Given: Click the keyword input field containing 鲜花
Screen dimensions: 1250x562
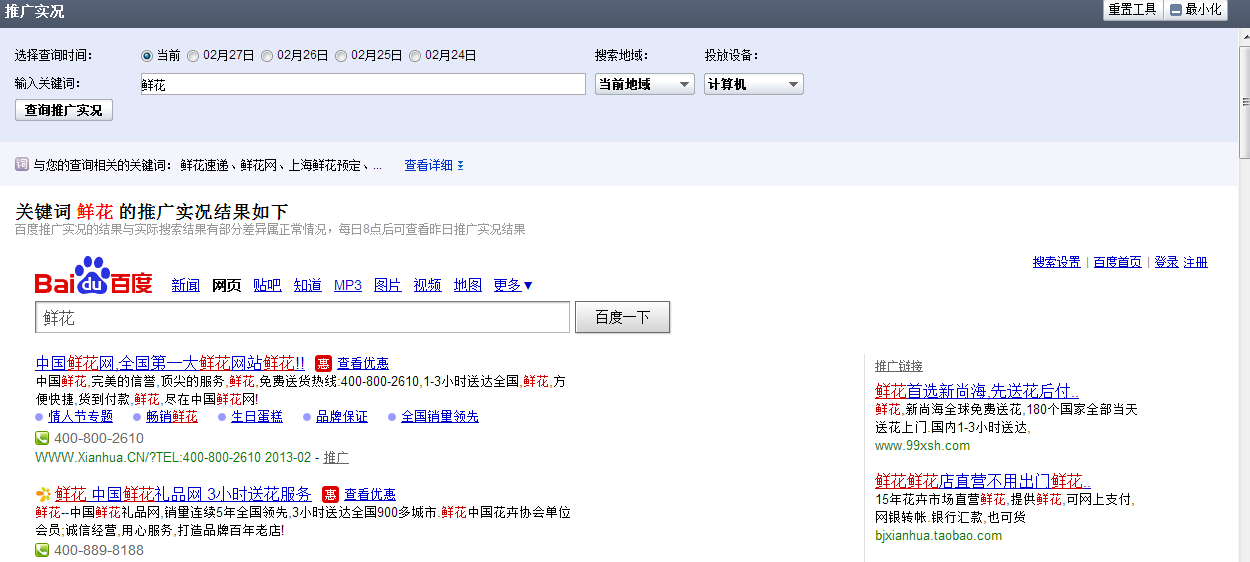Looking at the screenshot, I should point(363,85).
